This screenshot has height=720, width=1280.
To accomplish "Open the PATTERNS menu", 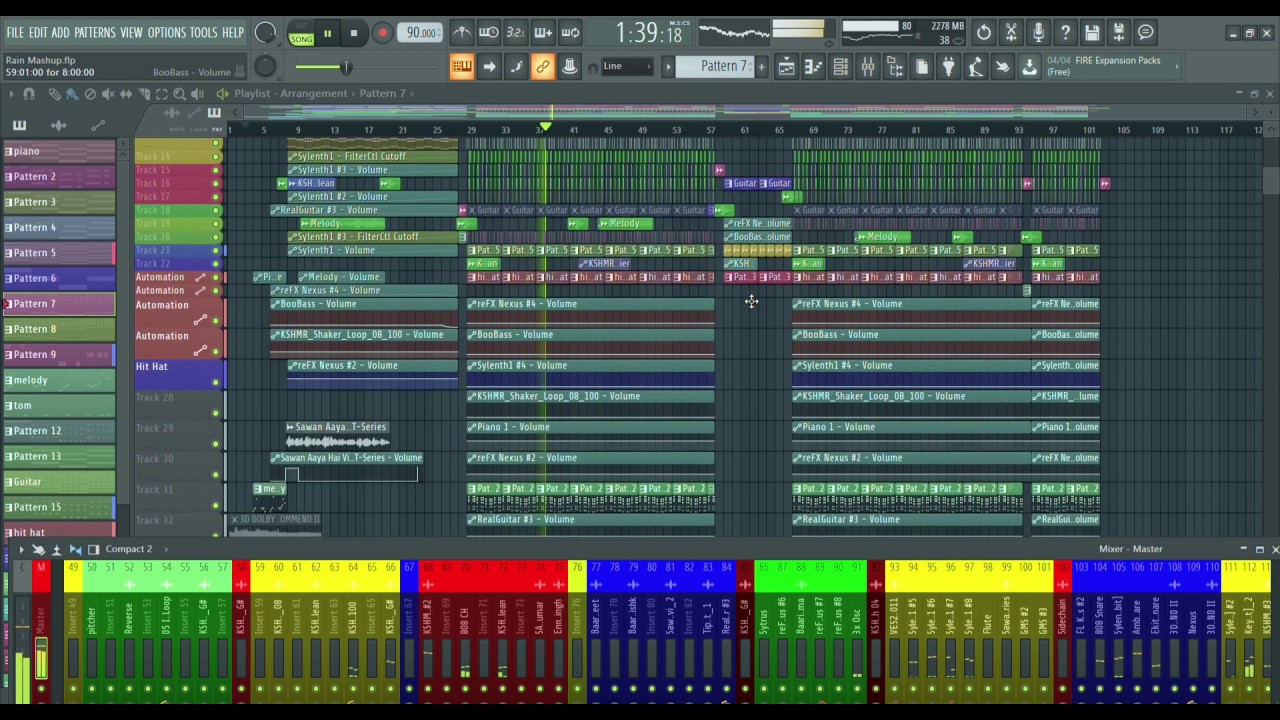I will click(95, 33).
